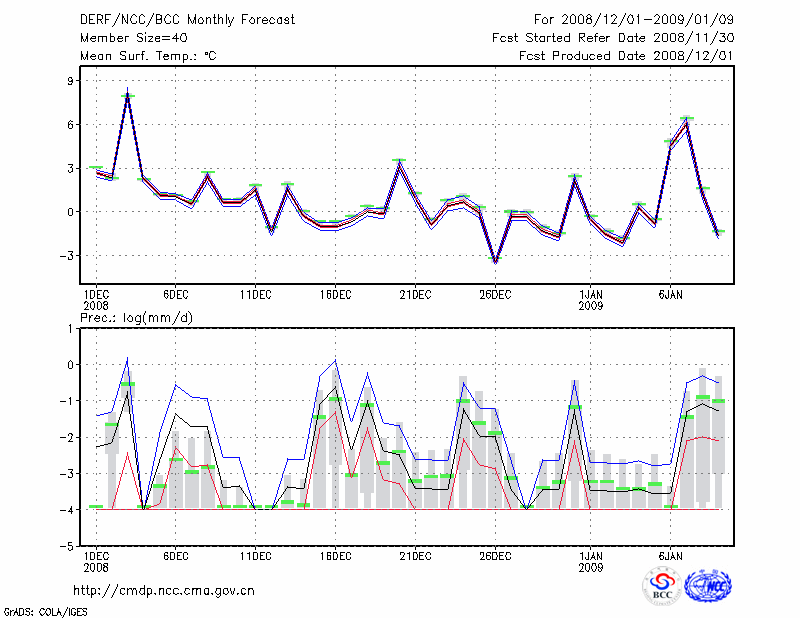Viewport: 800px width, 618px height.
Task: Click the temperature peak near 3 December
Action: [x=128, y=97]
